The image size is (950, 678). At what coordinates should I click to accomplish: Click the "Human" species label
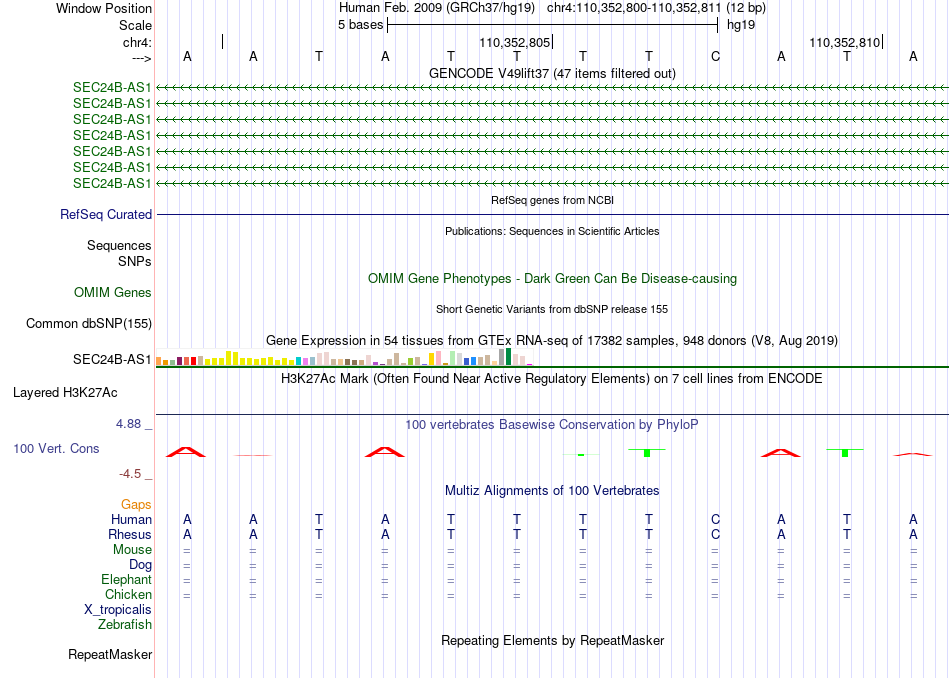coord(131,519)
